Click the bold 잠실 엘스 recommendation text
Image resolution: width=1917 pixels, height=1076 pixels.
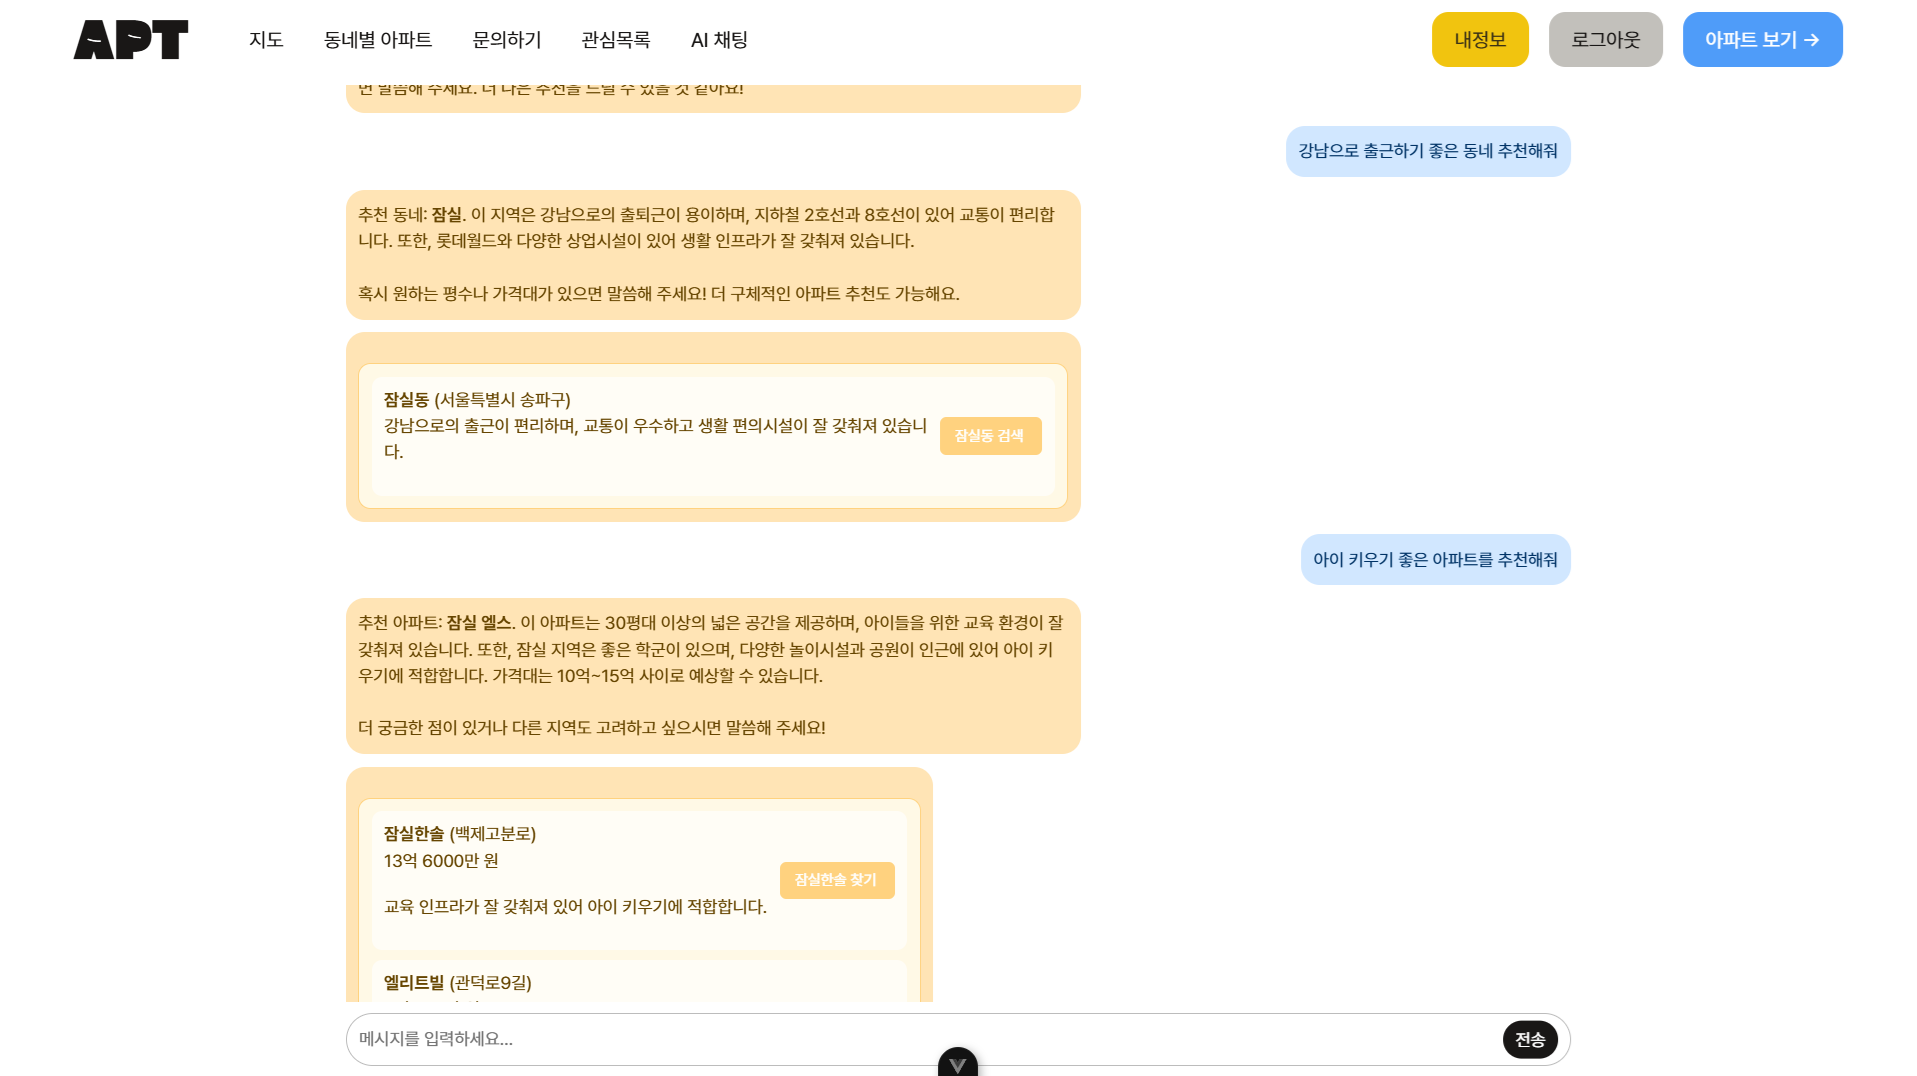[x=479, y=623]
